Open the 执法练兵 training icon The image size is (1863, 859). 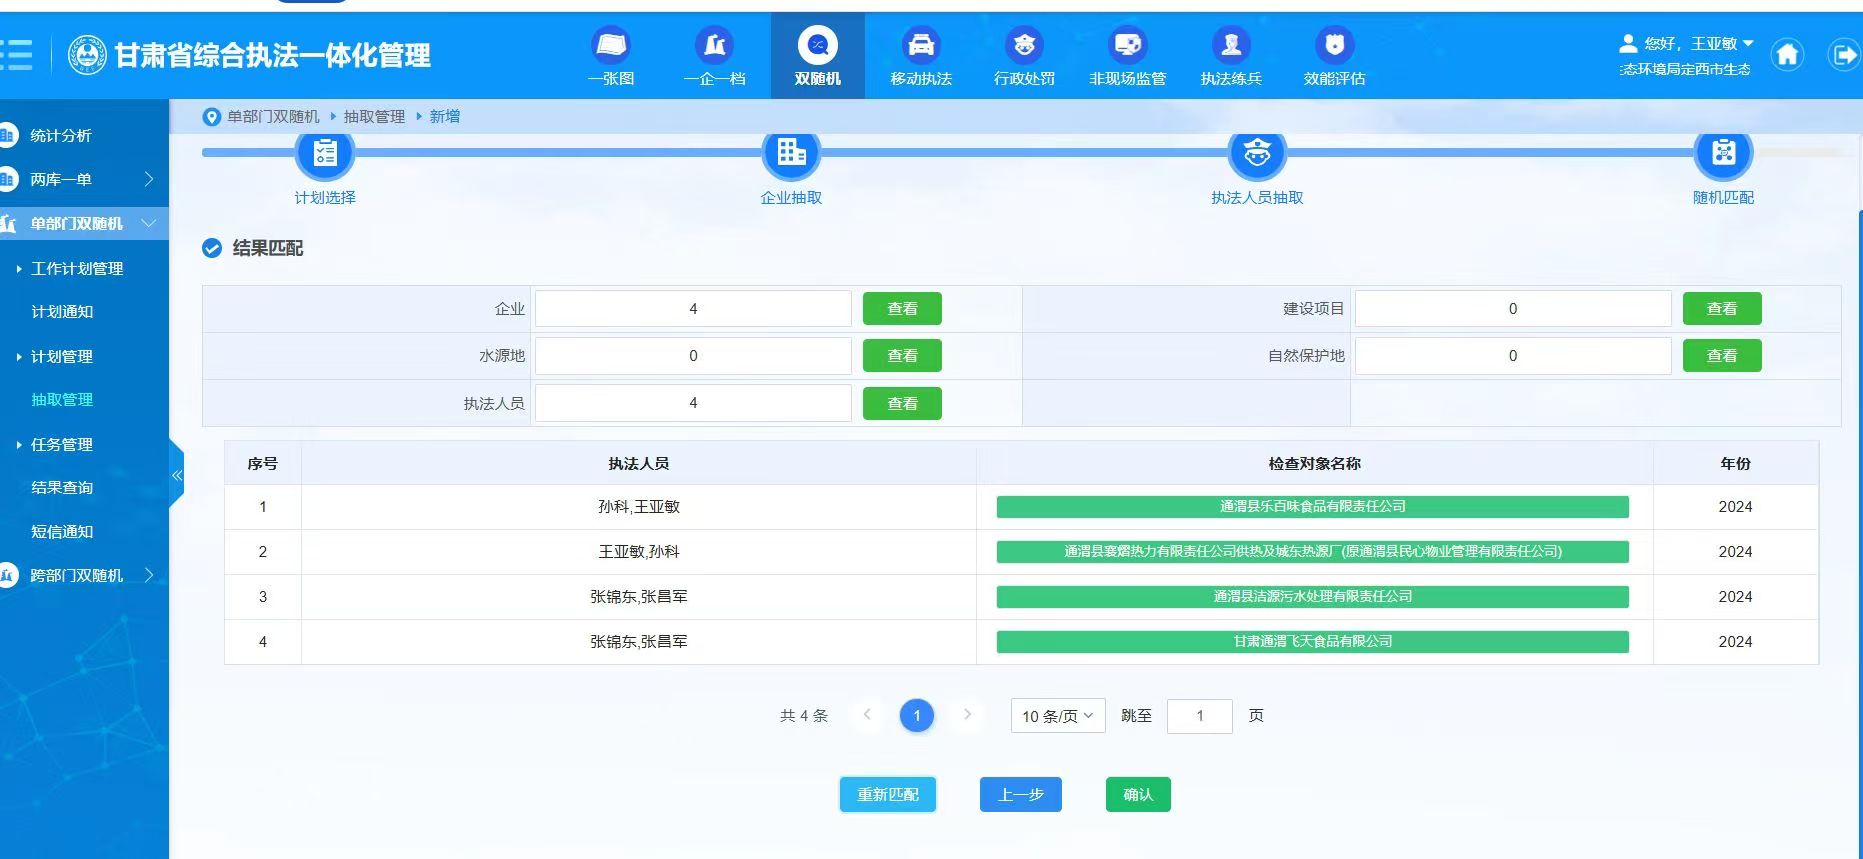pos(1231,46)
